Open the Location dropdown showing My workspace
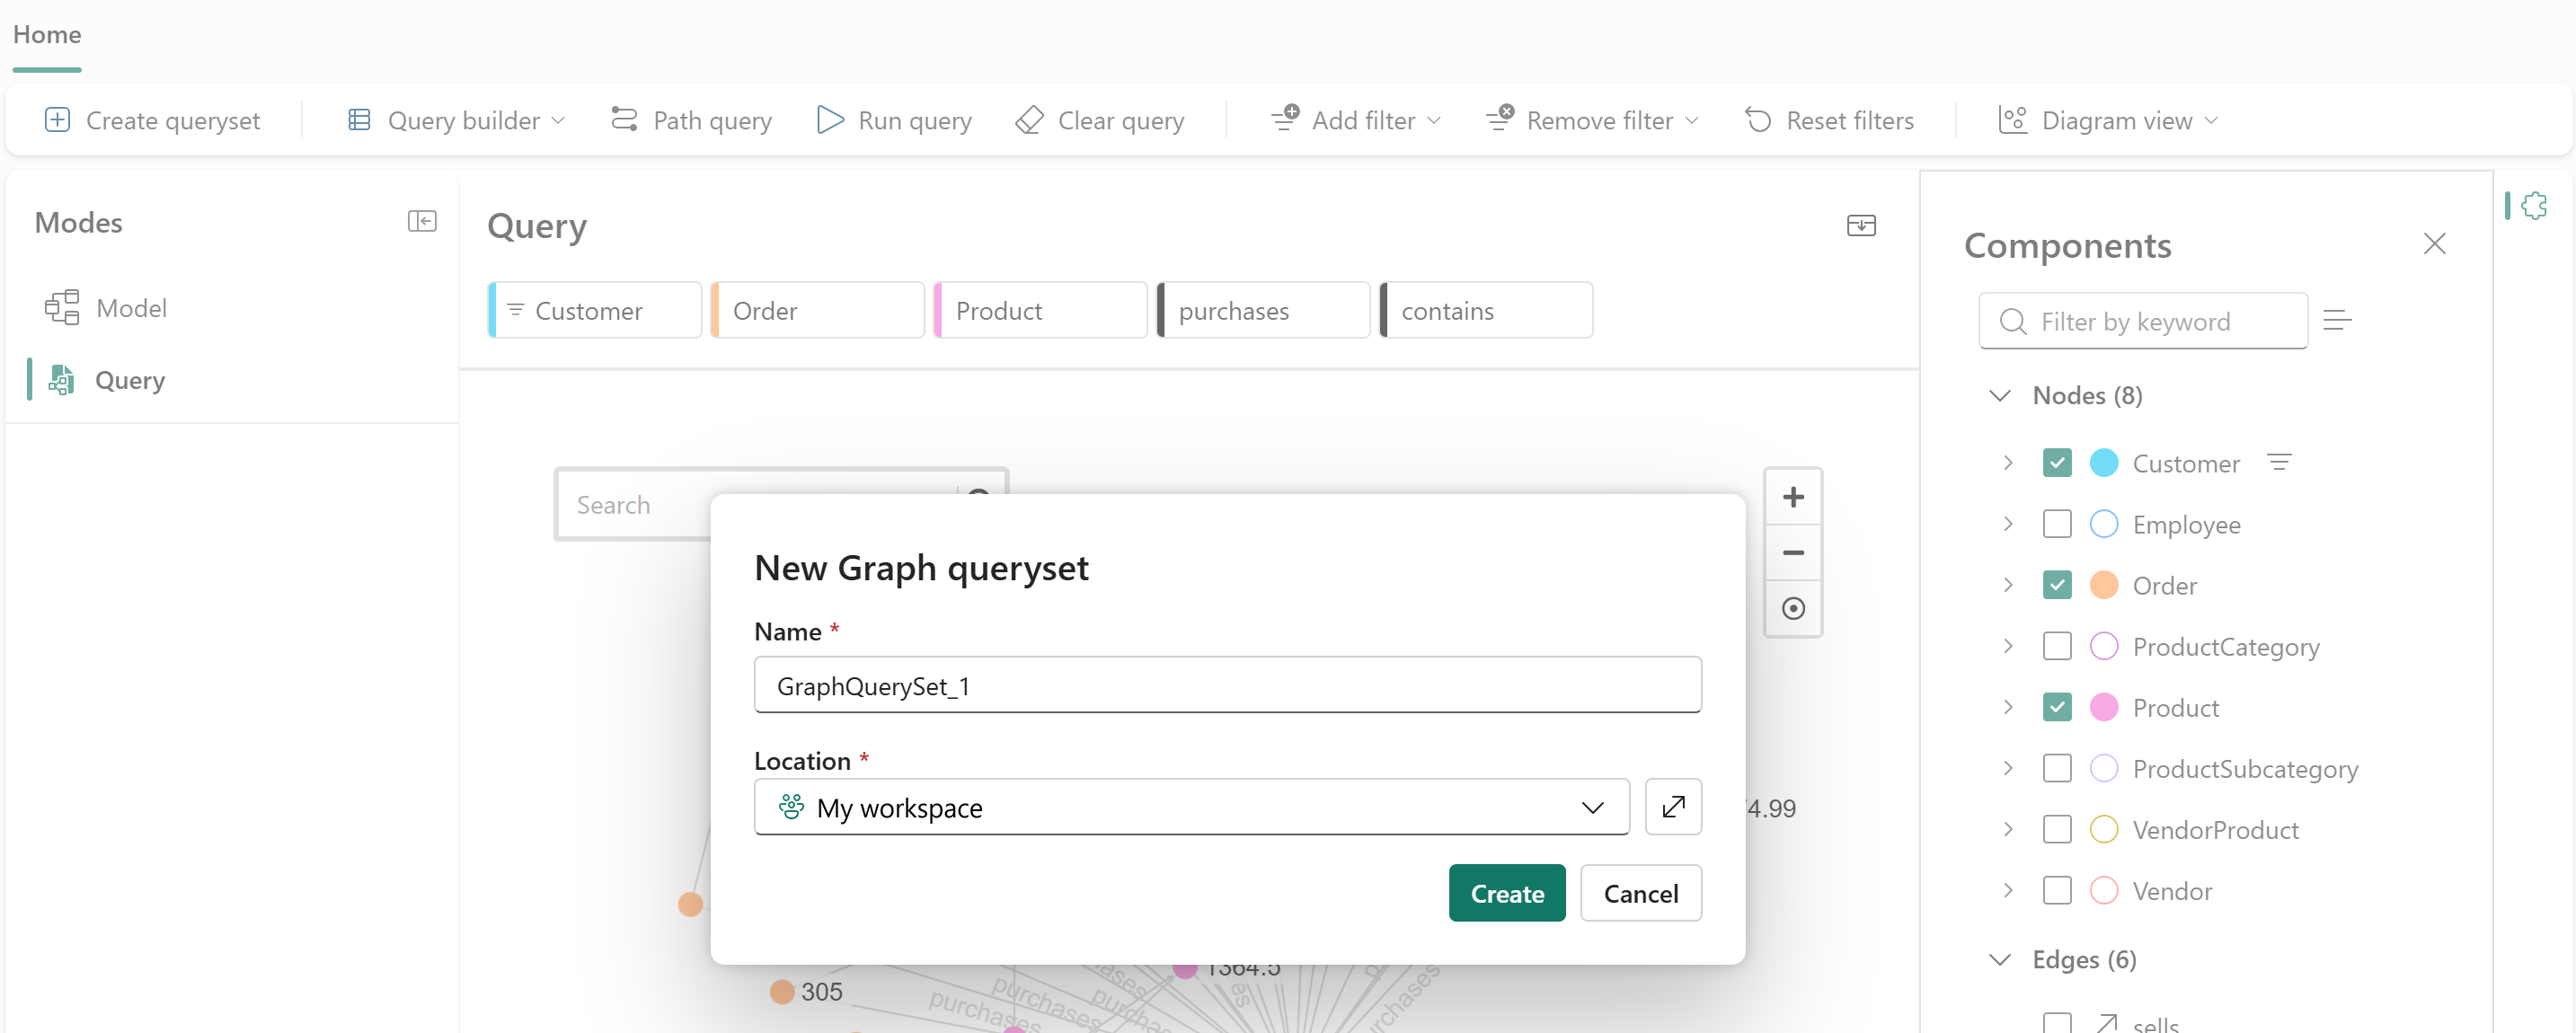 click(1191, 806)
